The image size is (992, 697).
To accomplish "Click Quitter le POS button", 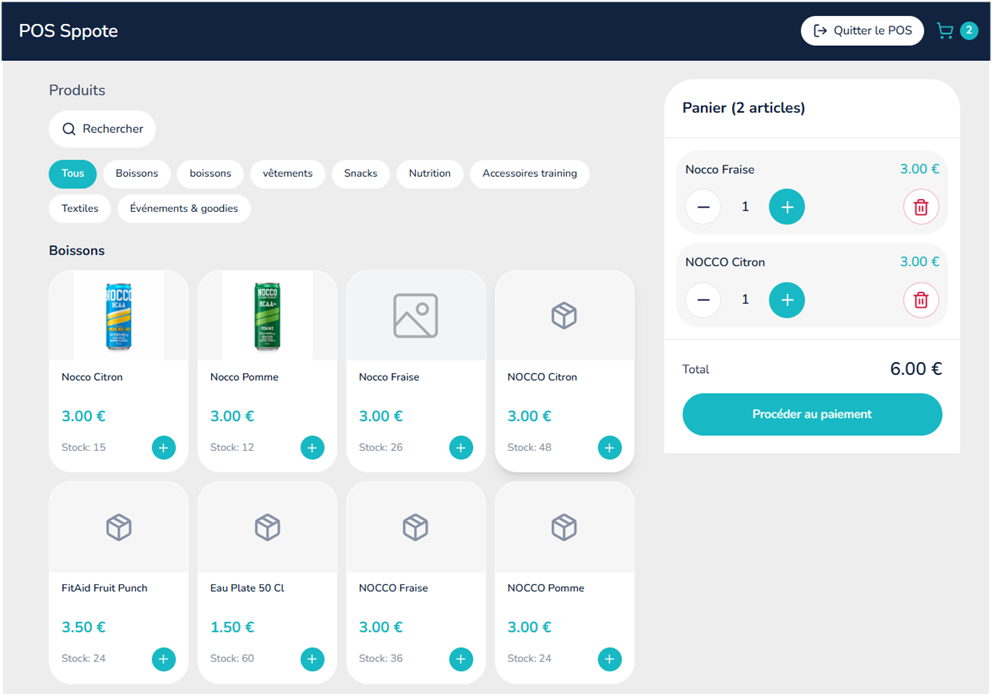I will [862, 30].
